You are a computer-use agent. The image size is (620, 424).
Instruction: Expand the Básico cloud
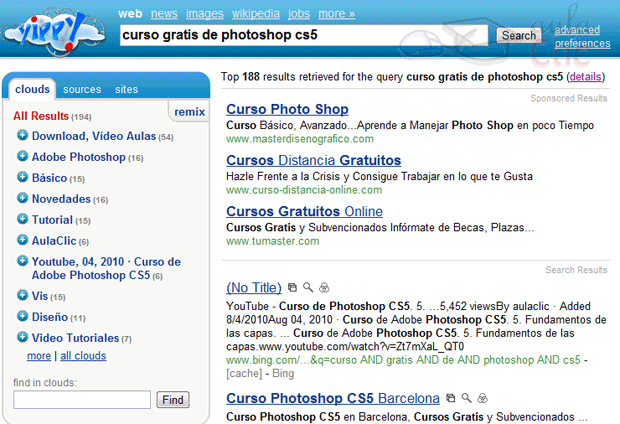[23, 177]
